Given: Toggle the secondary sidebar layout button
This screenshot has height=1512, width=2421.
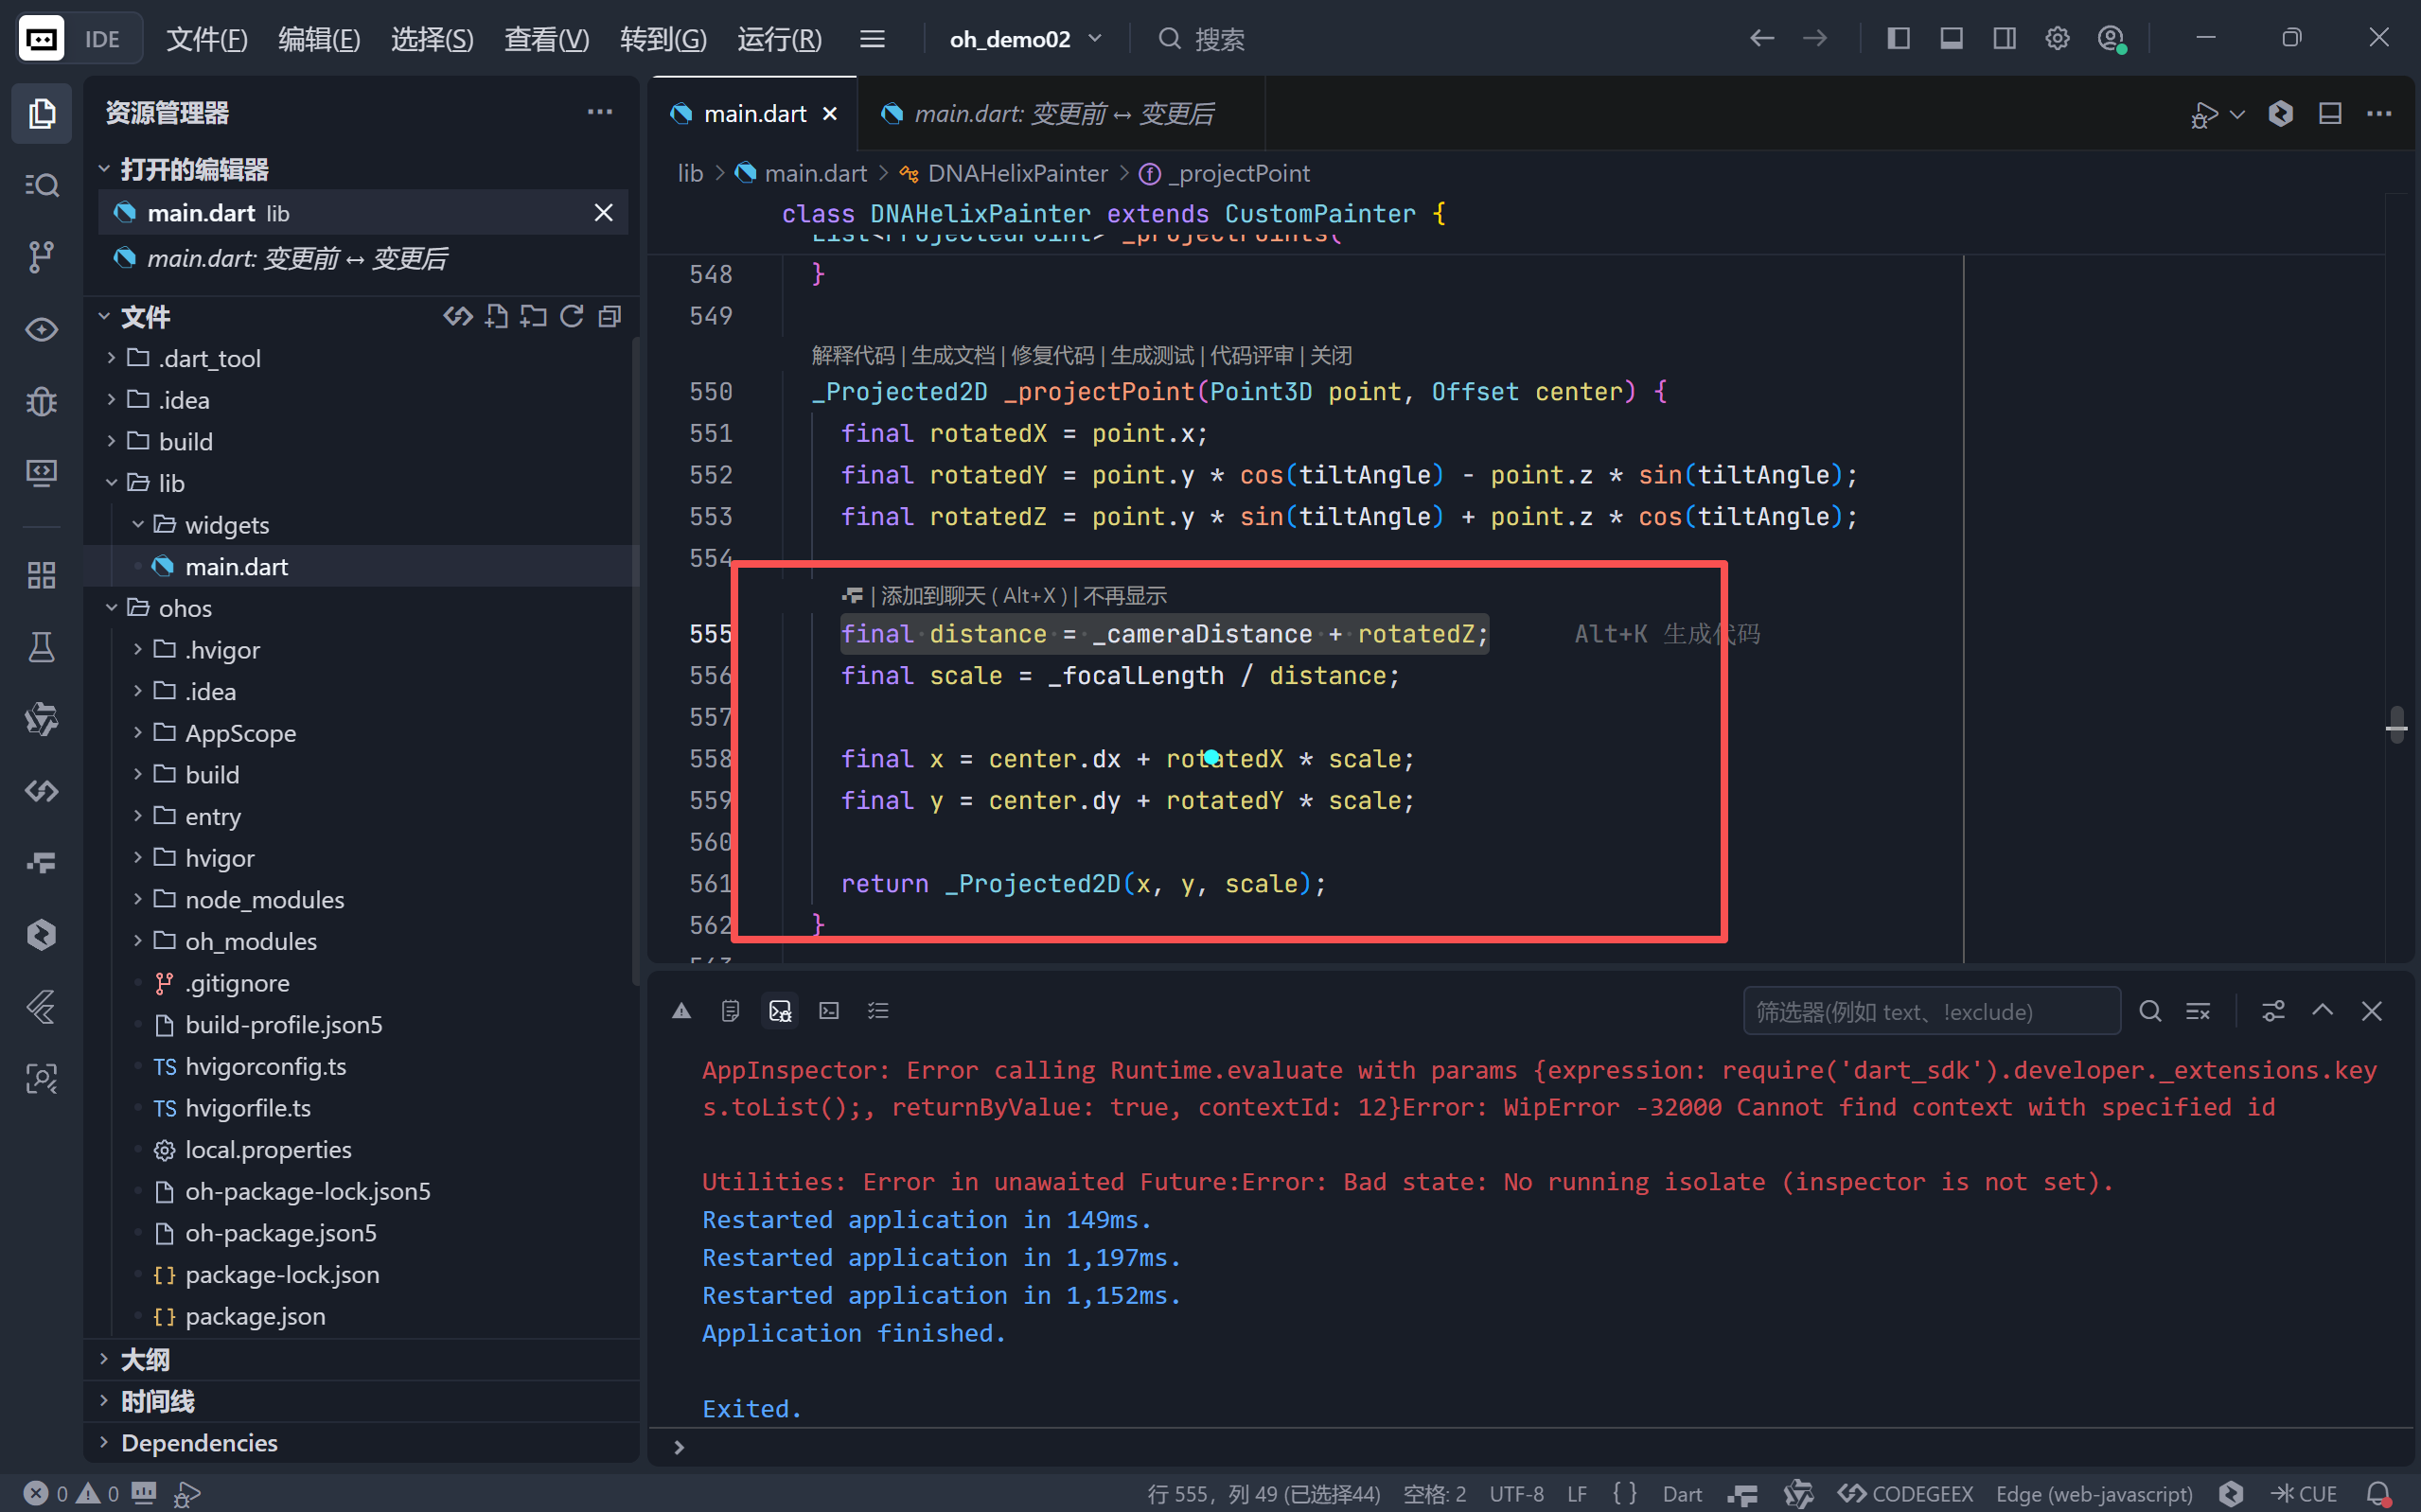Looking at the screenshot, I should click(2004, 39).
